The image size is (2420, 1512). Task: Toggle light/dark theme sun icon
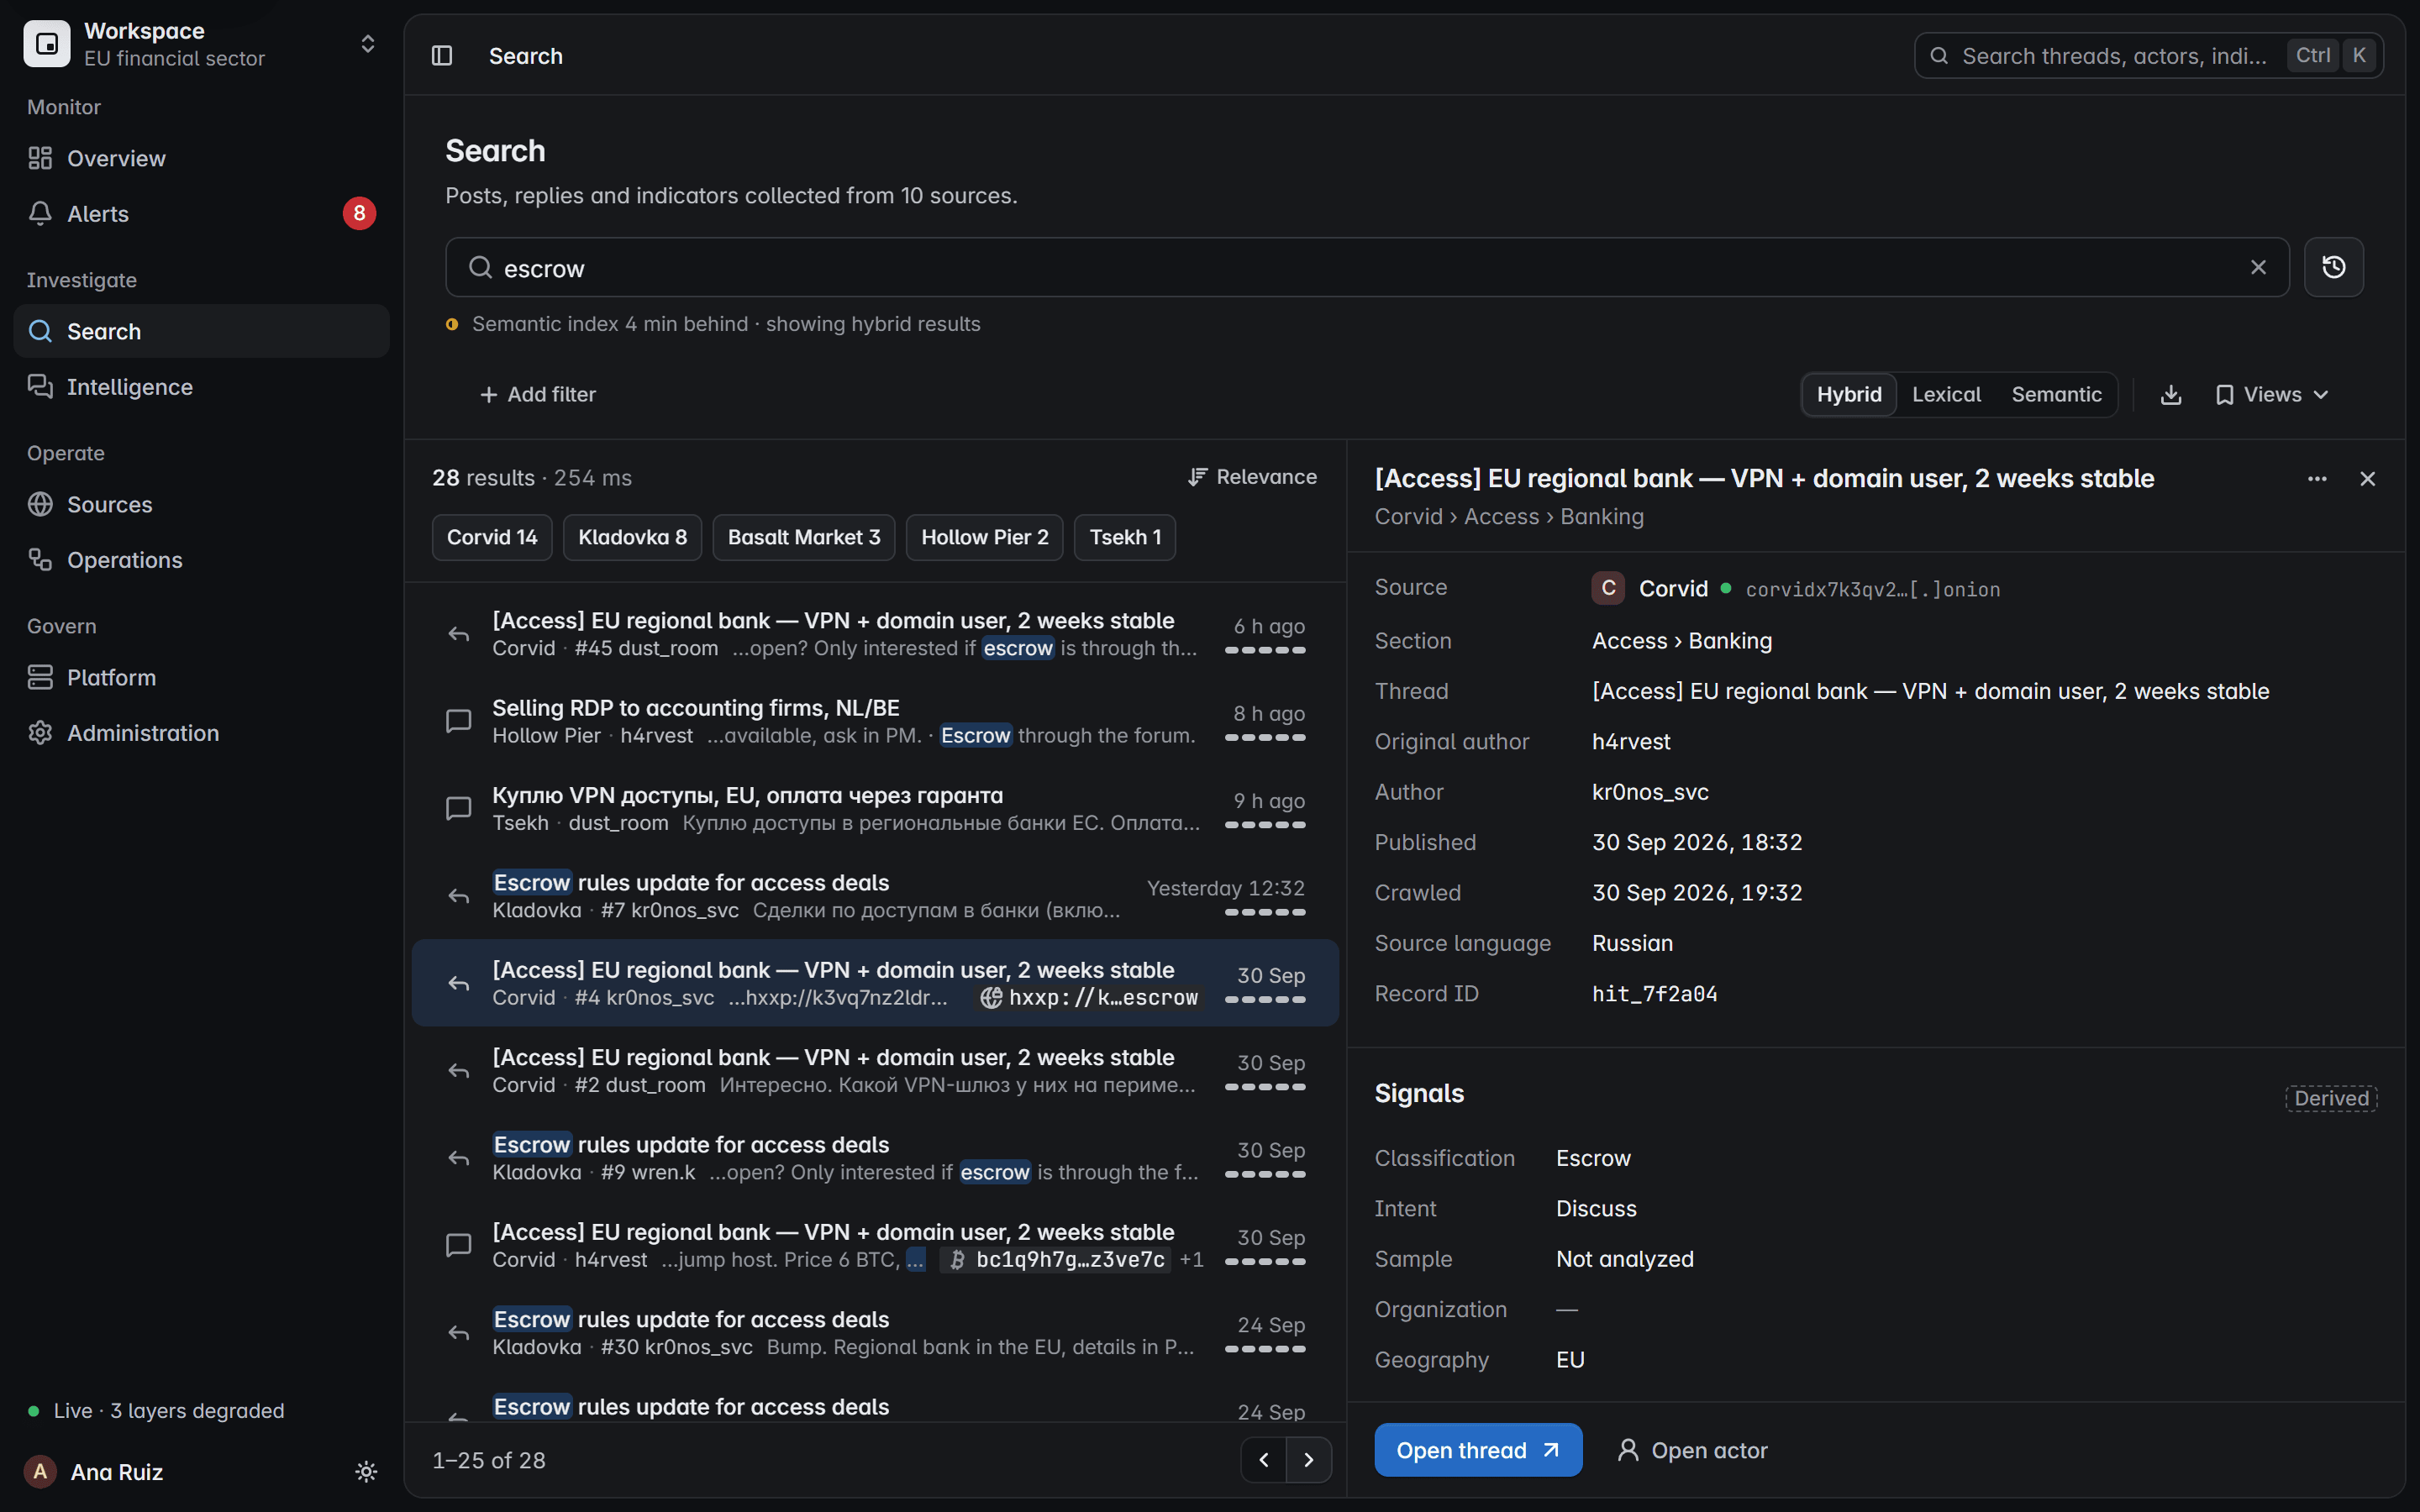tap(366, 1472)
